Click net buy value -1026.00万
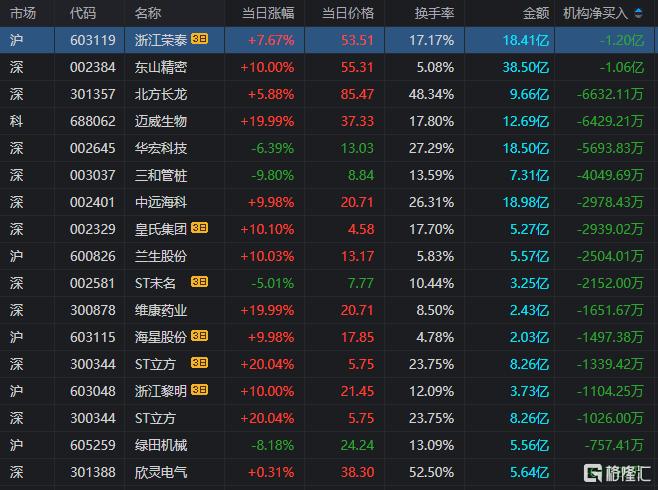This screenshot has width=658, height=490. (x=611, y=418)
